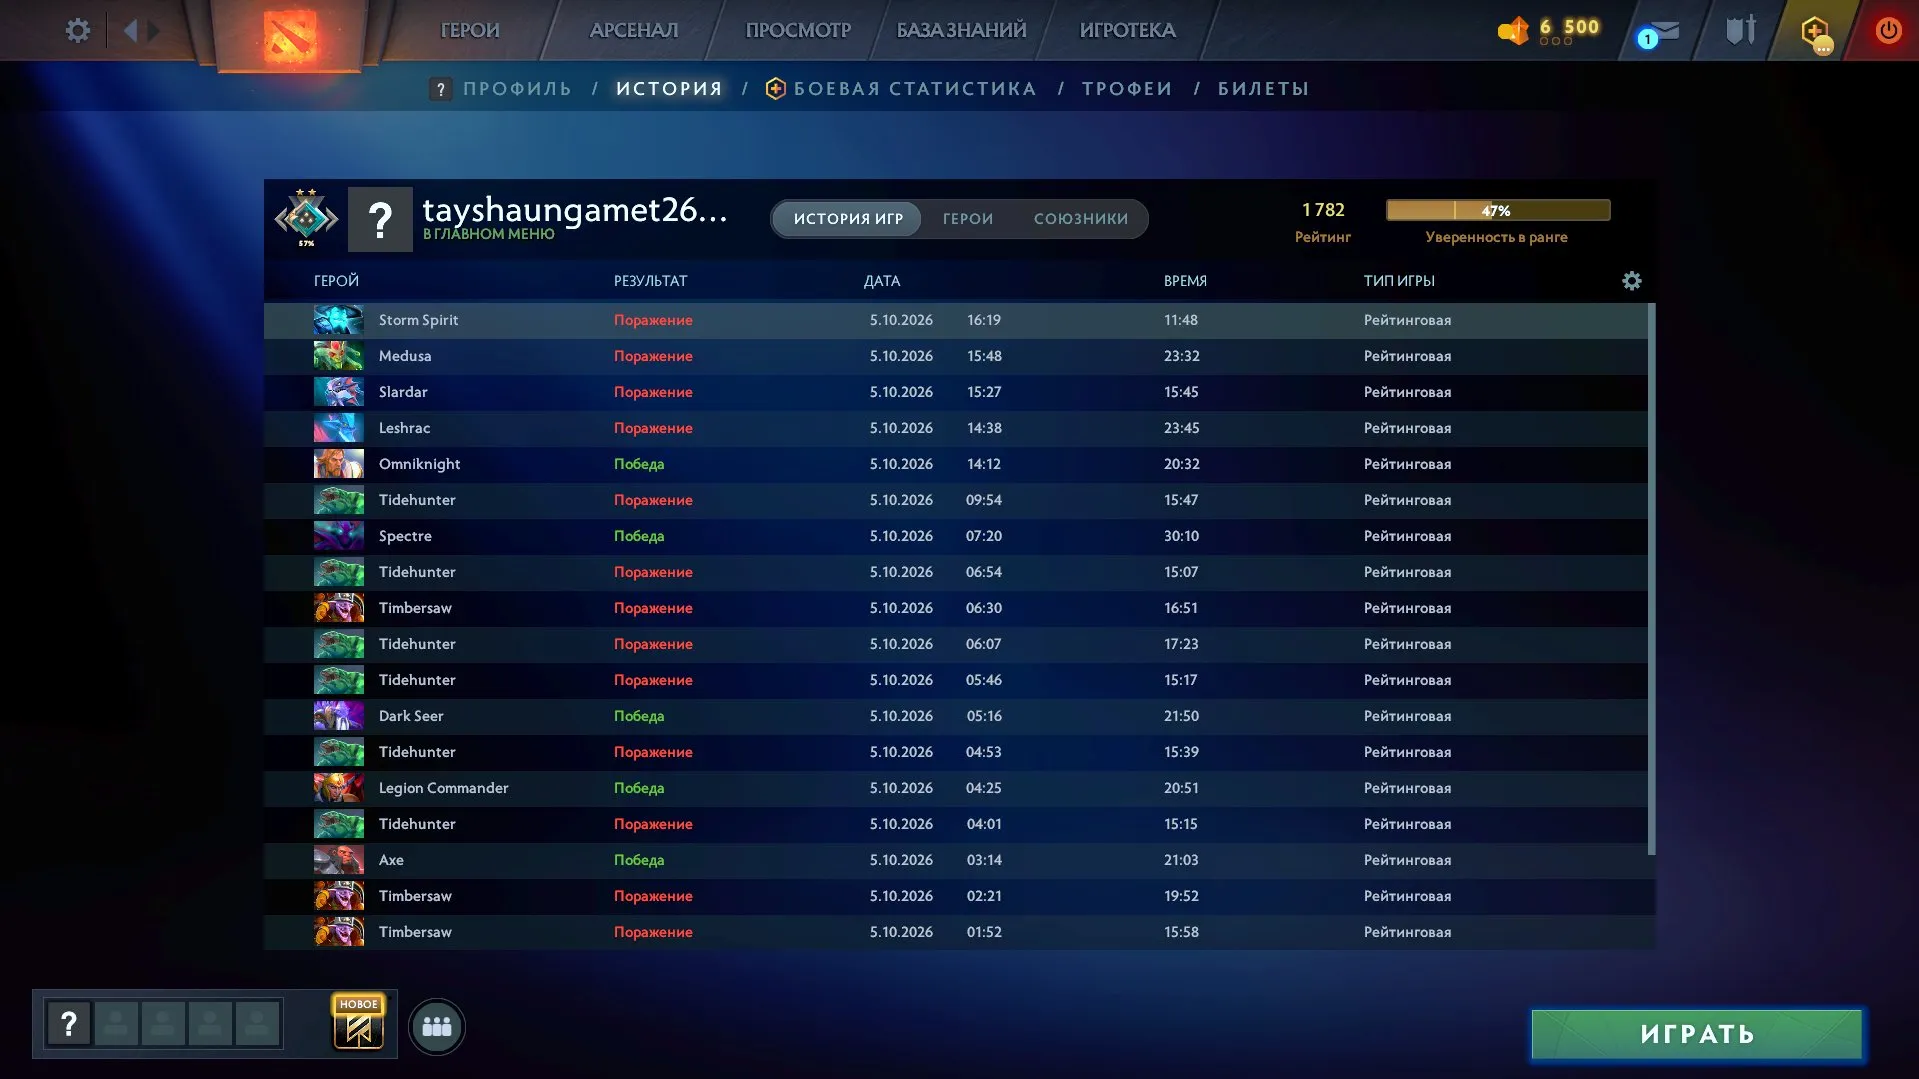Switch to the БОЕВАЯ СТАТИСТИКА tab
Viewport: 1919px width, 1079px height.
[914, 89]
